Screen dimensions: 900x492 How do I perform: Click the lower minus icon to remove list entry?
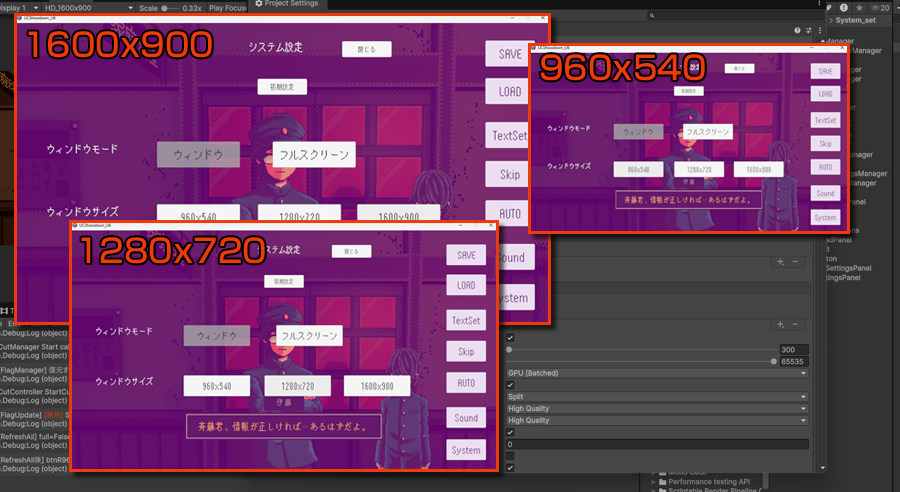click(795, 324)
